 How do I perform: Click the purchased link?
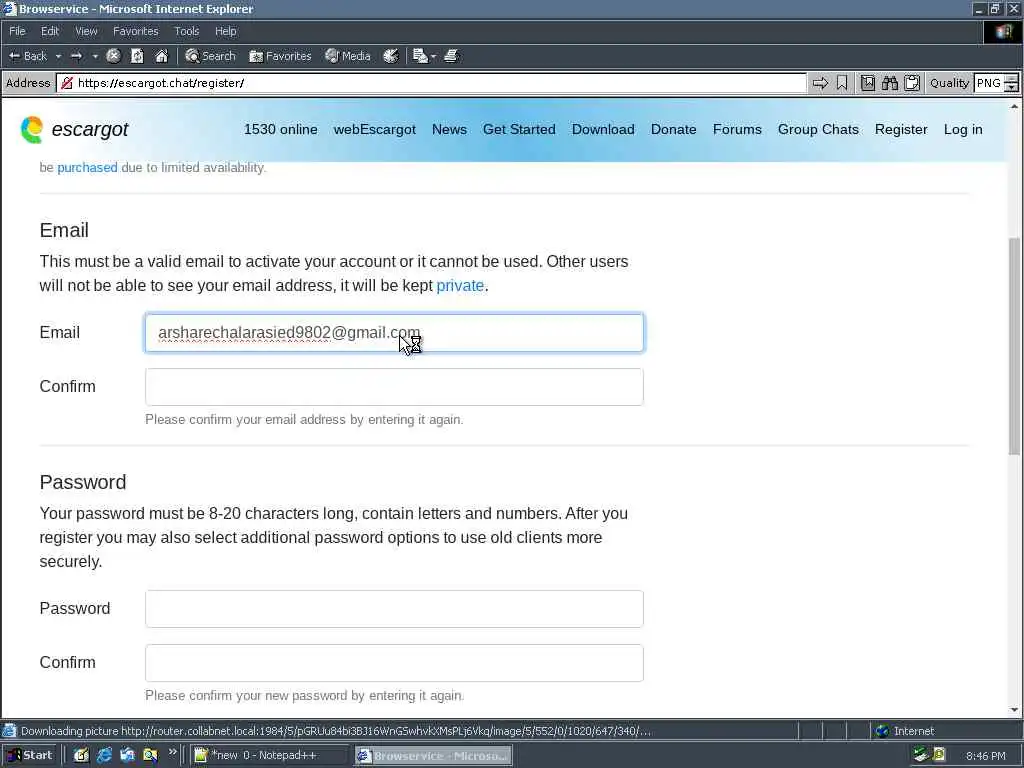88,167
